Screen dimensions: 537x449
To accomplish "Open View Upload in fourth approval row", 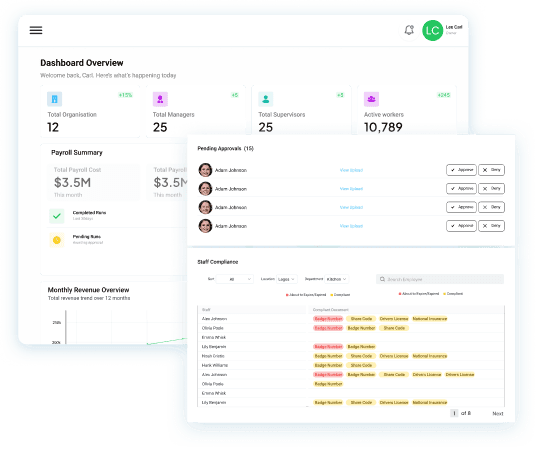I will coord(351,226).
